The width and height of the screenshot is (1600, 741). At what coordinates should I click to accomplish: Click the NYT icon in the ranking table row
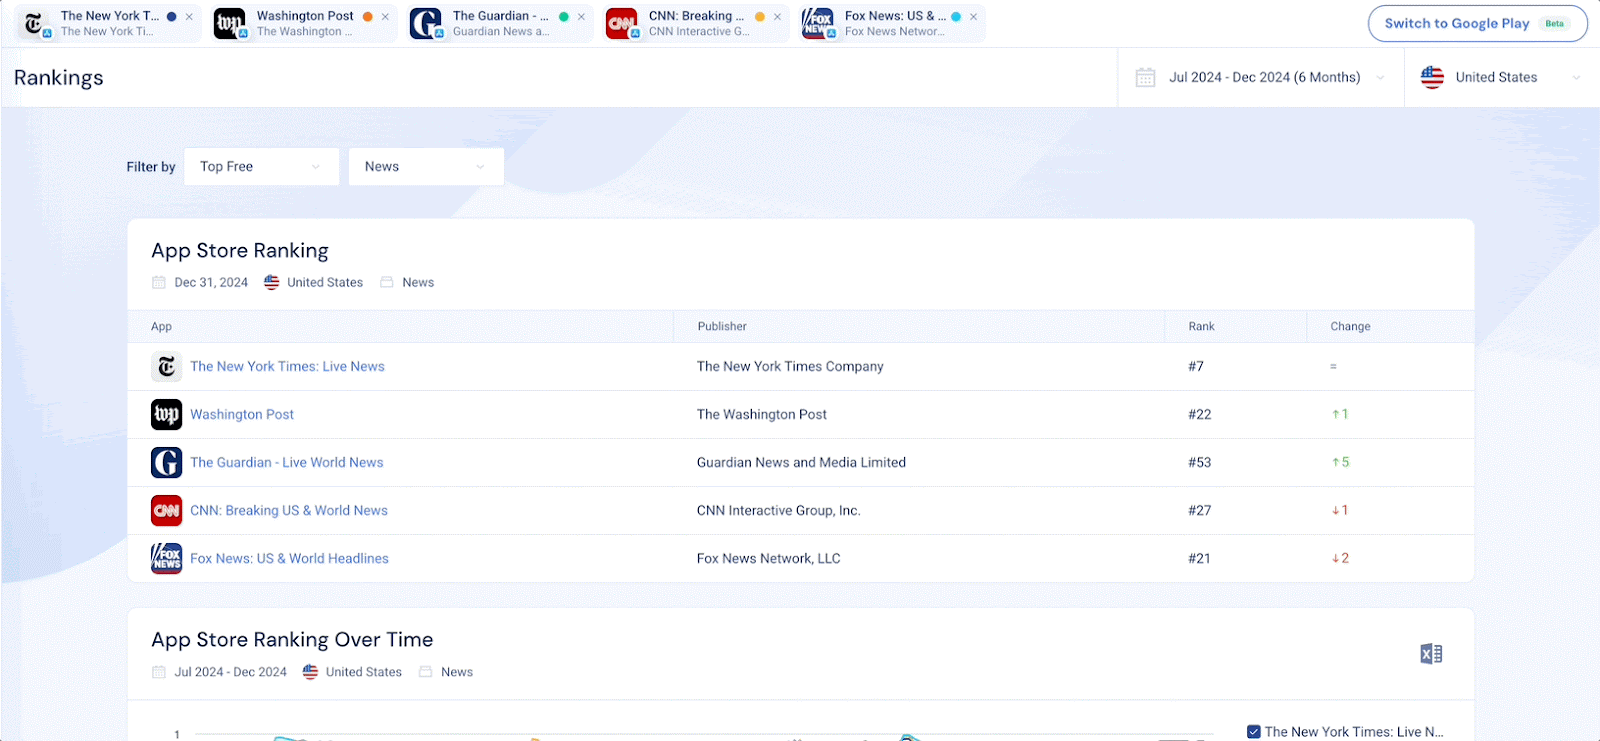click(166, 367)
